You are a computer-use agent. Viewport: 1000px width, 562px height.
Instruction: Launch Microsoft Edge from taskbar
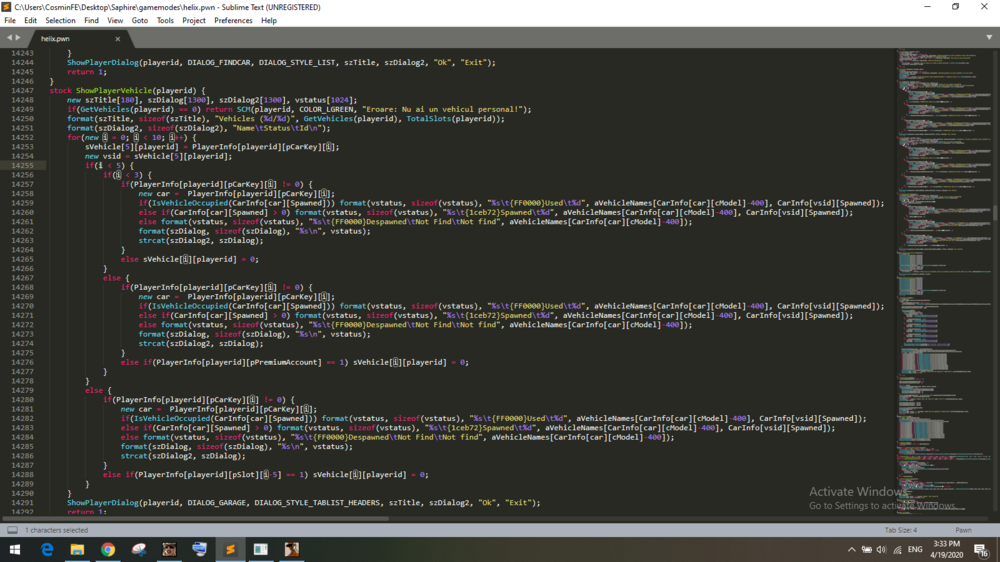pyautogui.click(x=47, y=549)
